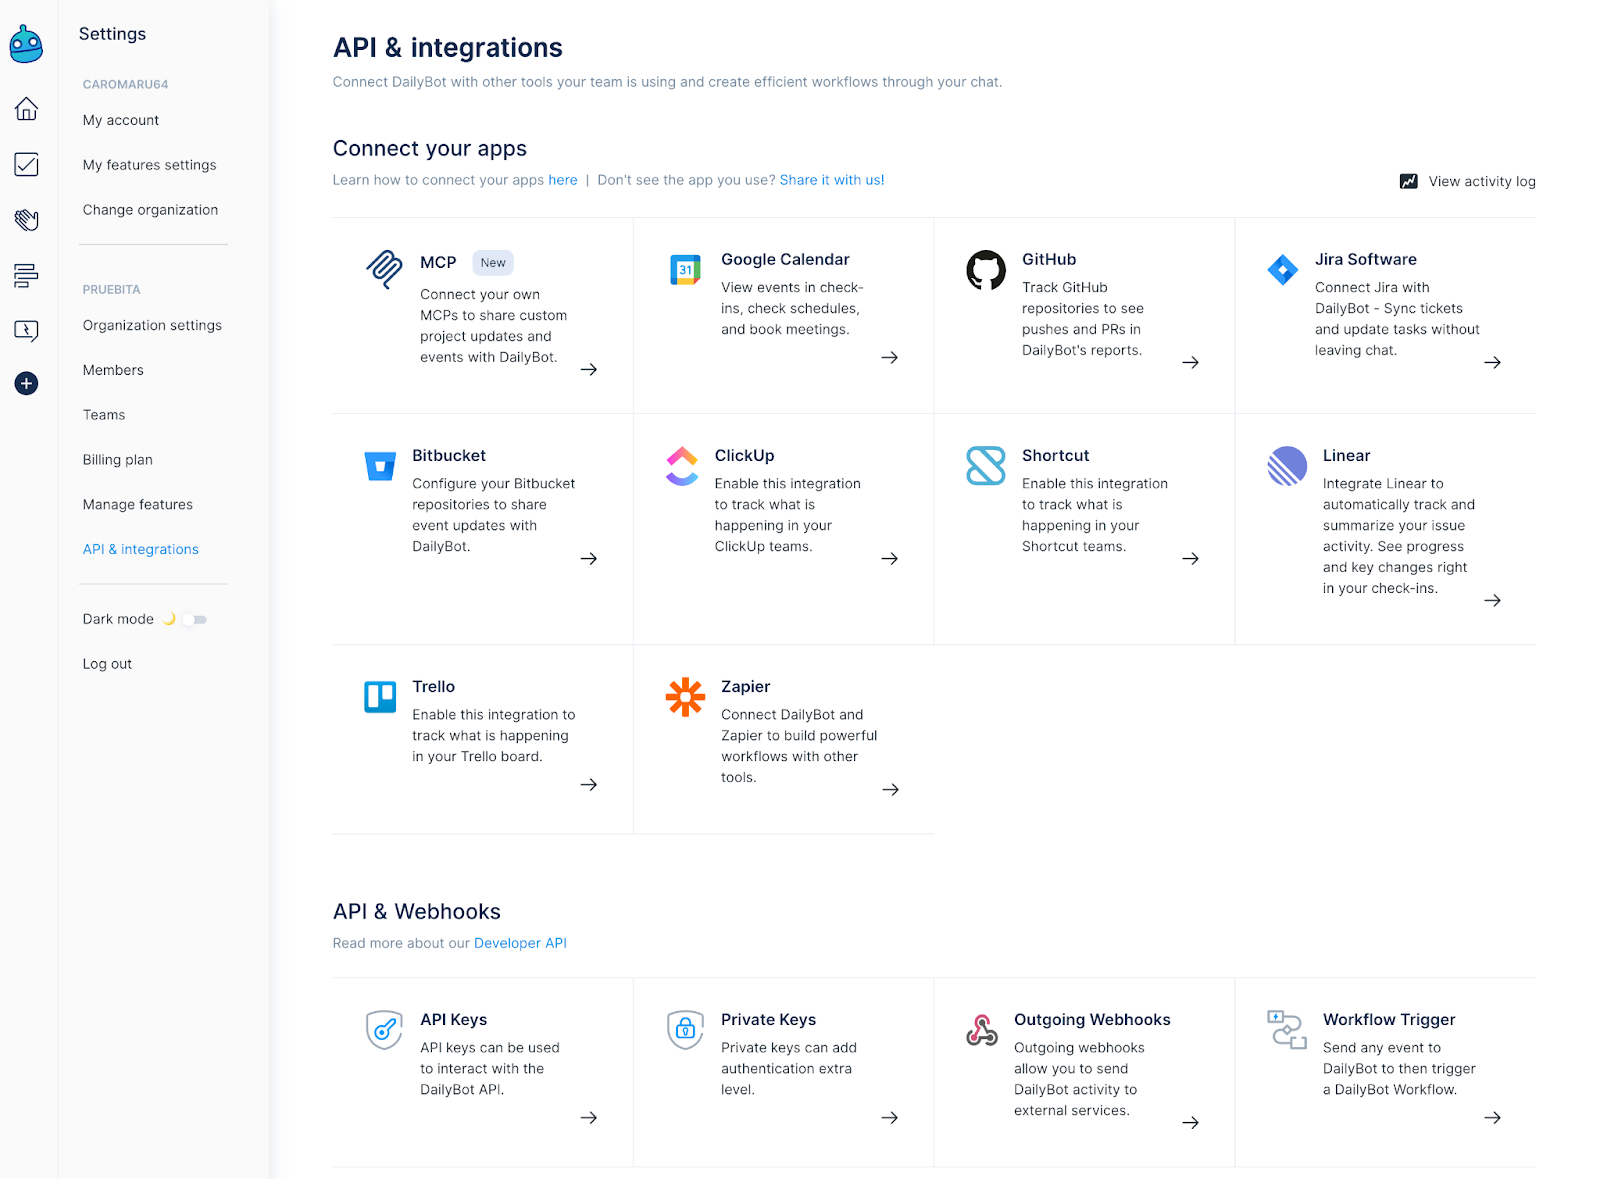1600x1179 pixels.
Task: Click the waving hand kudos icon
Action: 27,220
